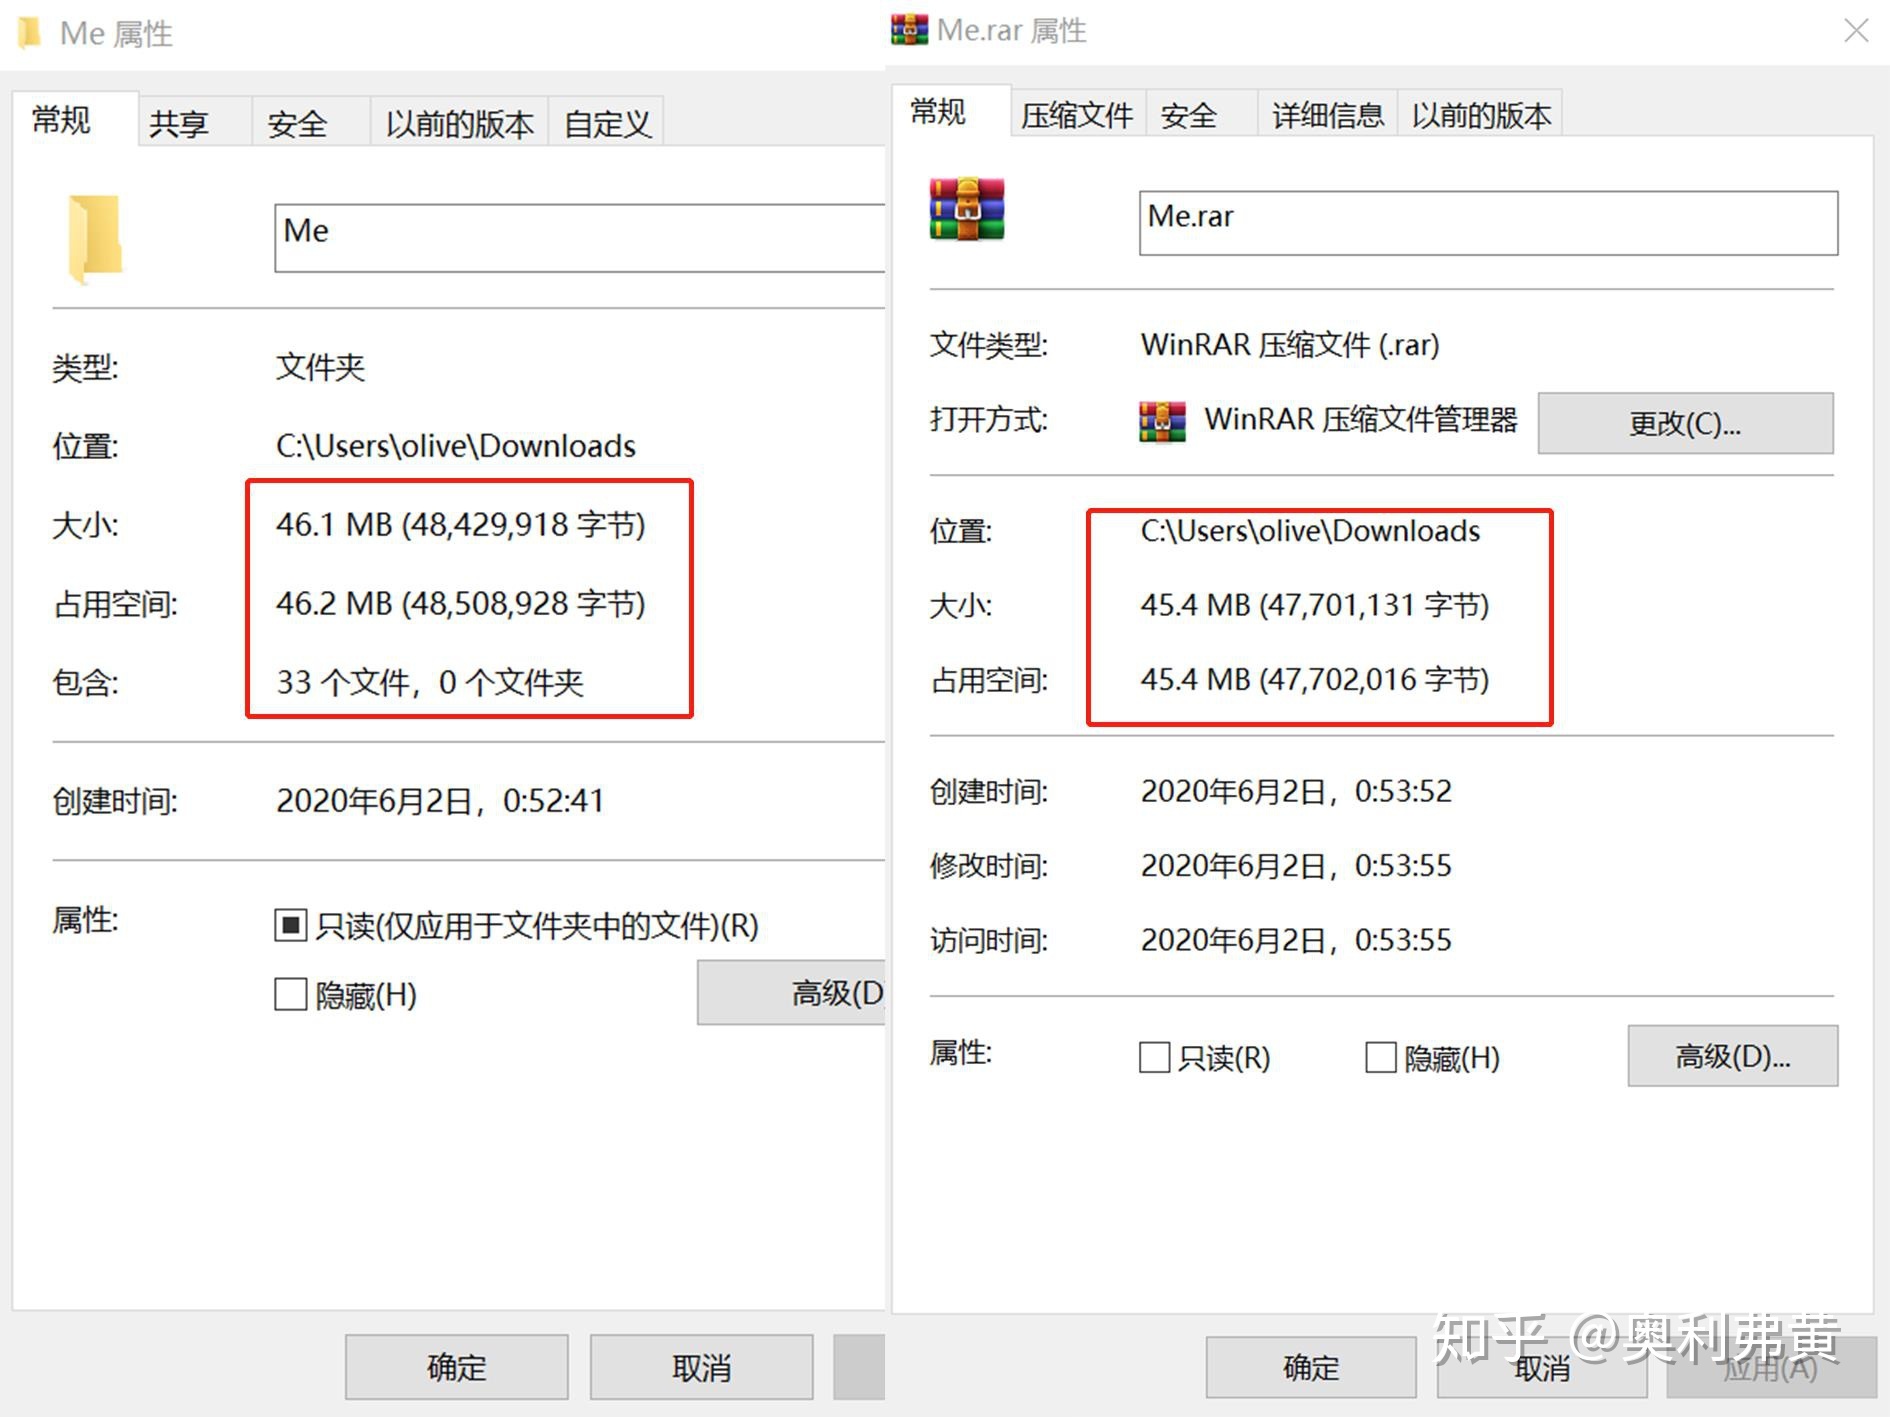The image size is (1890, 1417).
Task: Open the 以前的版本 tab in Me.rar dialog
Action: coord(1480,114)
